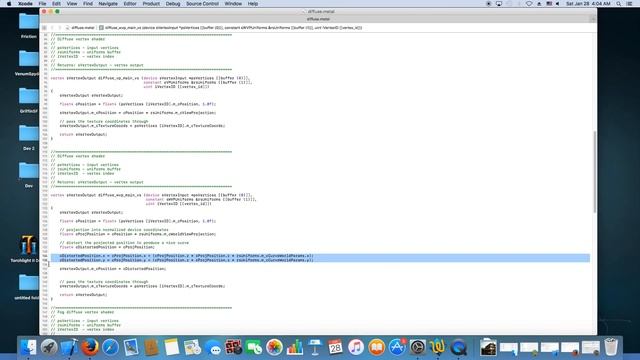
Task: Click the input source flag icon
Action: tap(549, 4)
